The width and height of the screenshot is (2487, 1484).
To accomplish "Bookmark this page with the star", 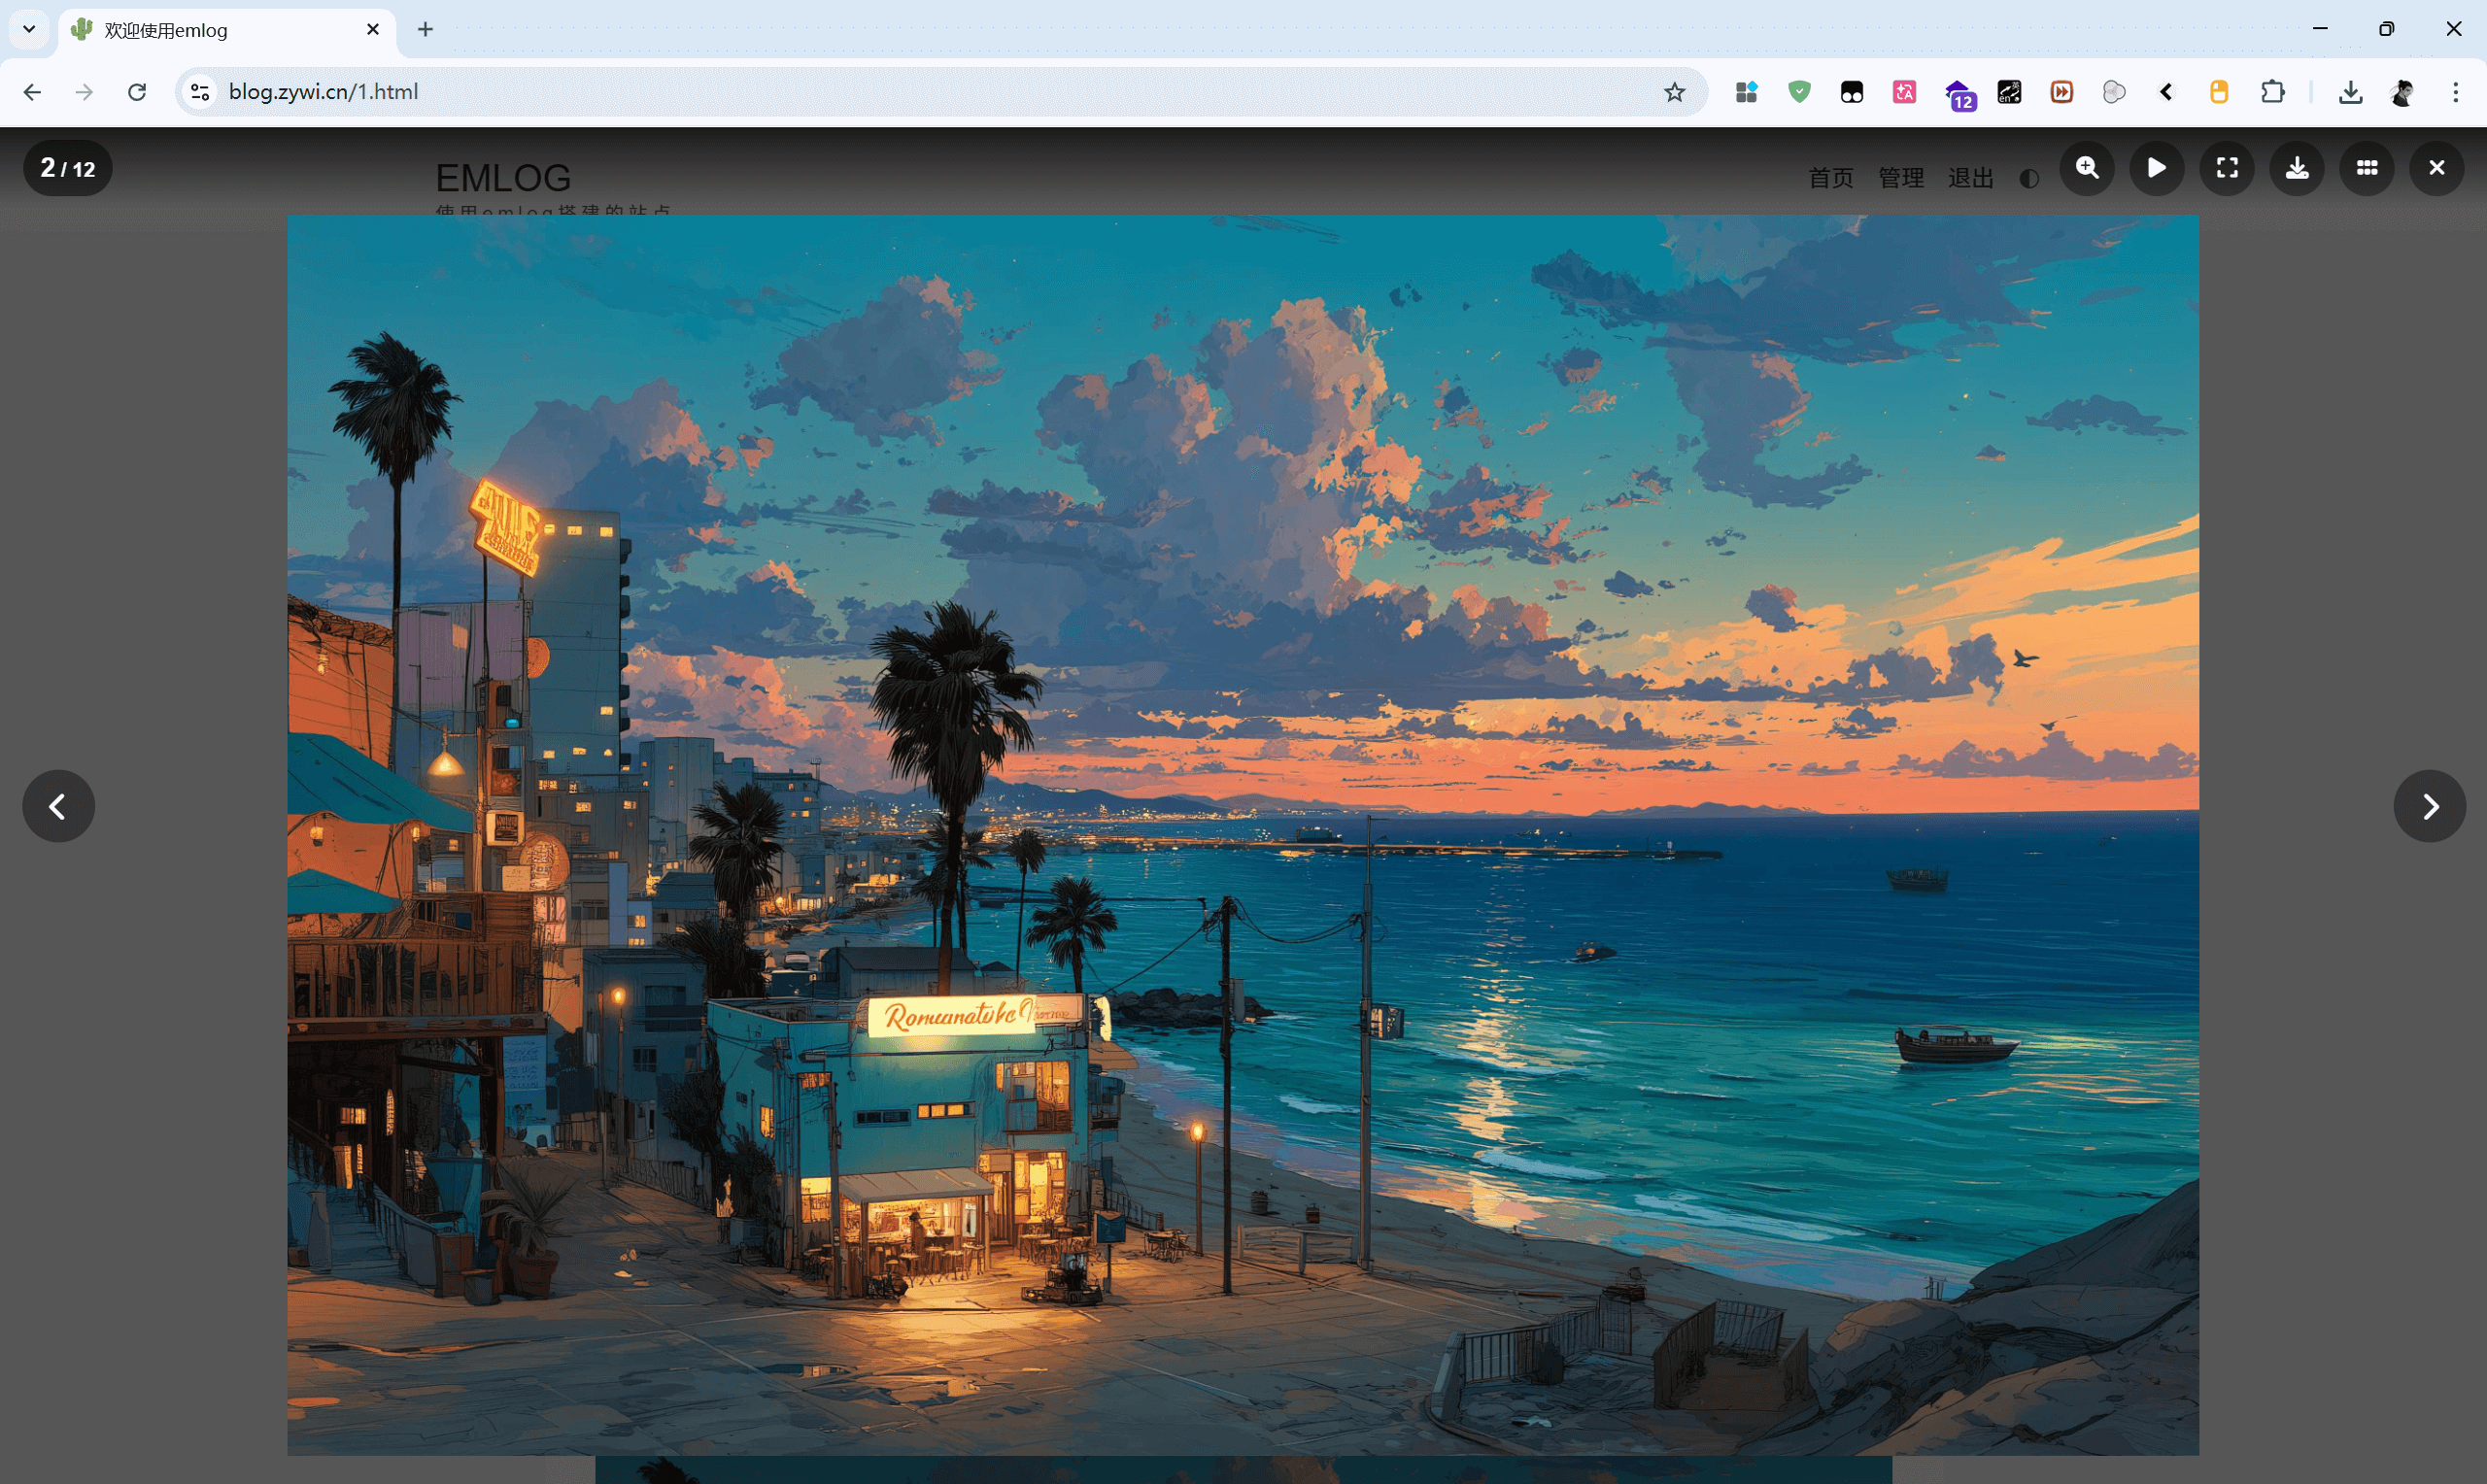I will point(1675,92).
